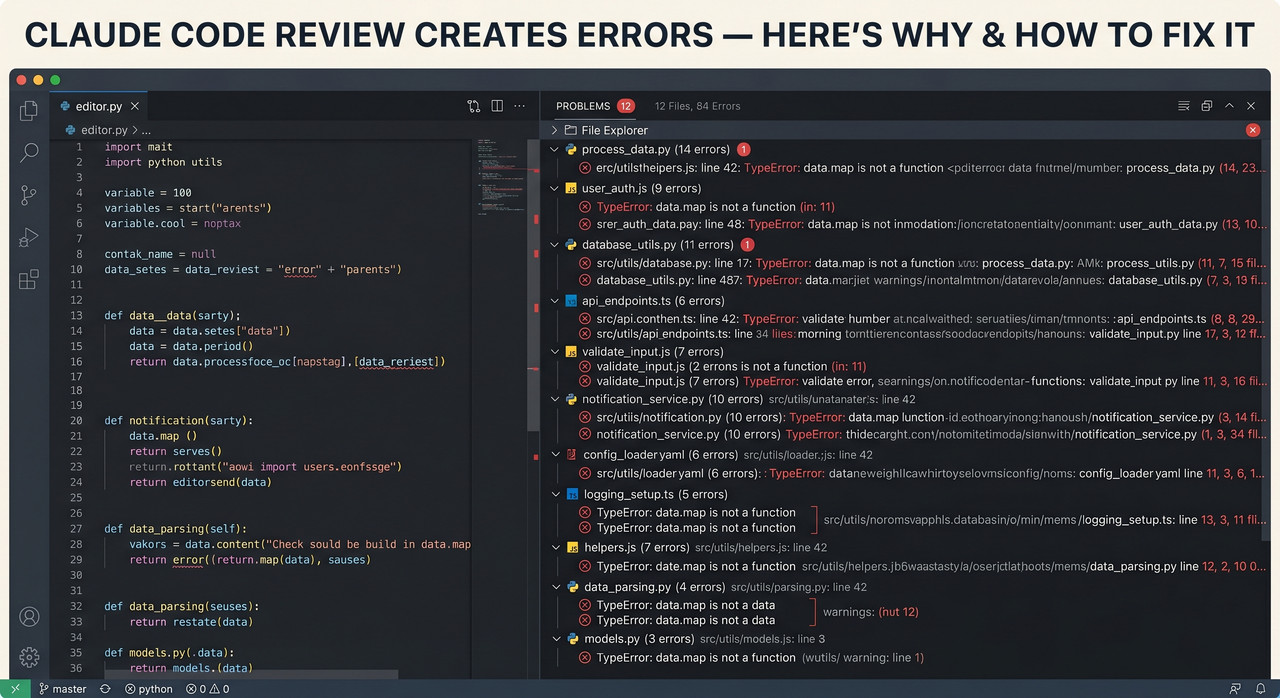The image size is (1280, 698).
Task: Click the filter lines icon in Problems panel
Action: click(1184, 106)
